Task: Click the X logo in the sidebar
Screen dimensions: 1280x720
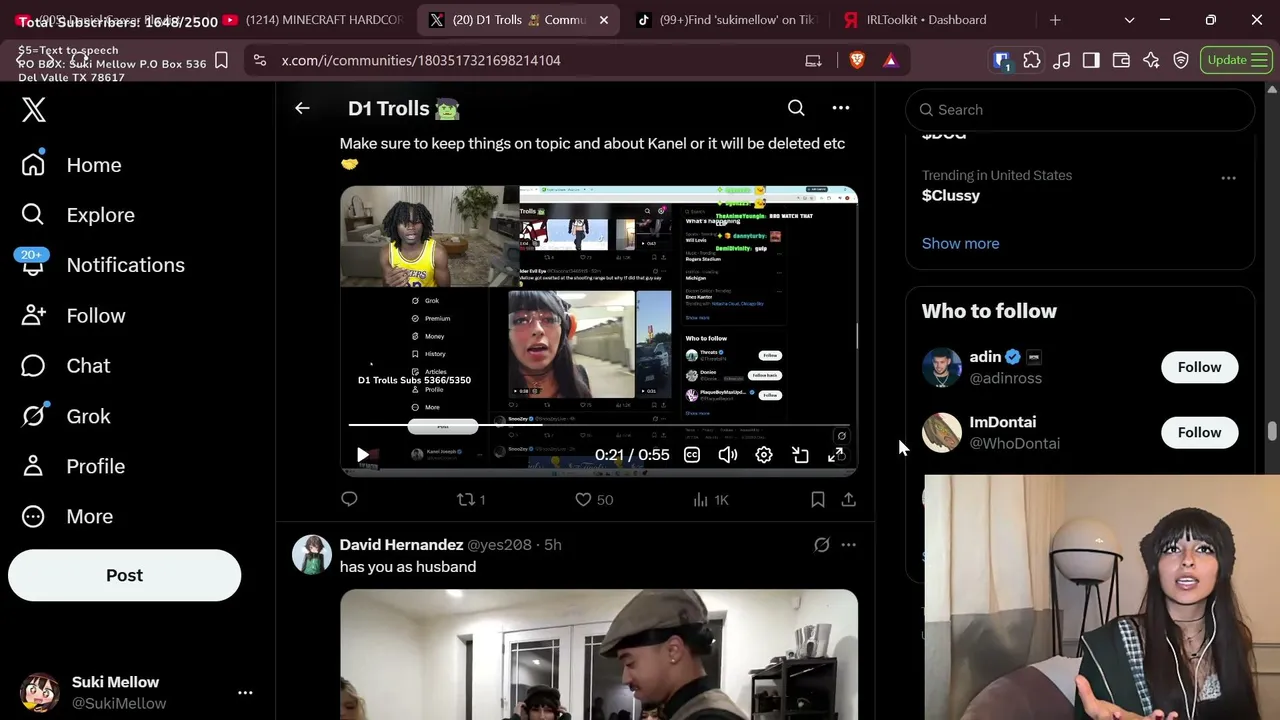Action: 34,109
